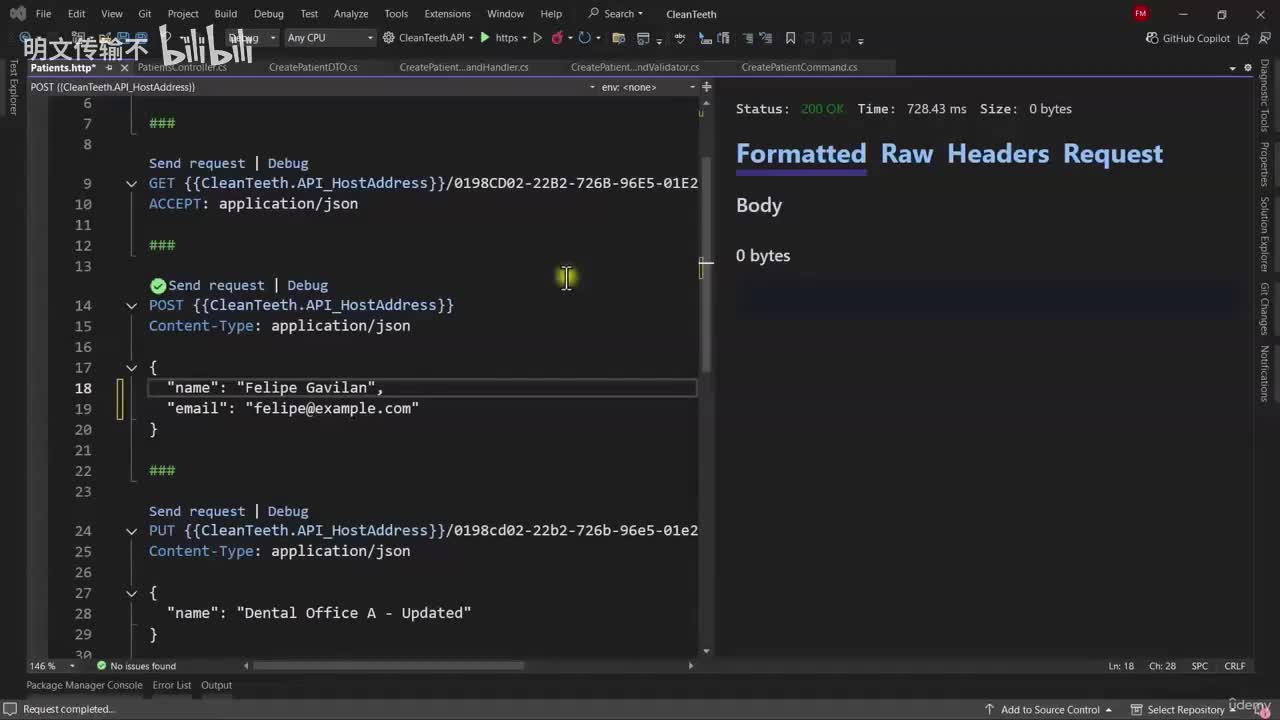
Task: Open the 146 % zoom dropdown
Action: click(54, 666)
